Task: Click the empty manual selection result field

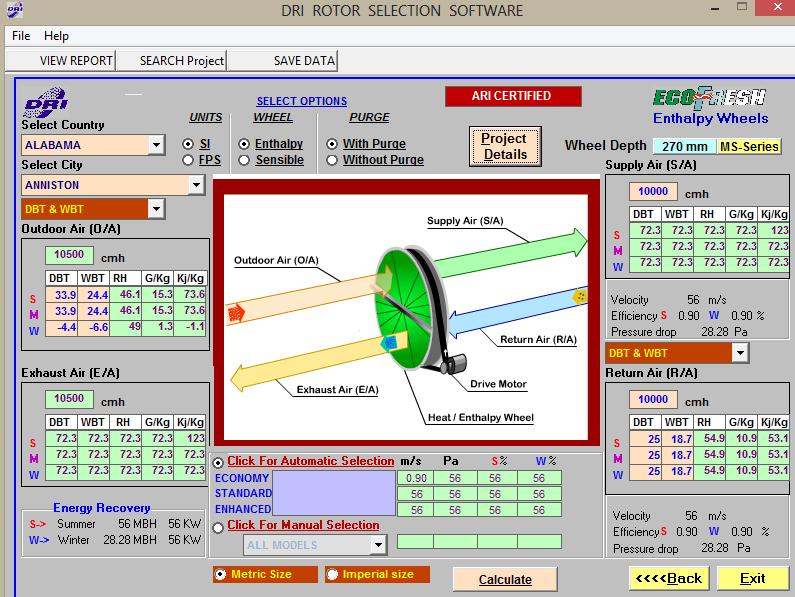Action: point(479,542)
